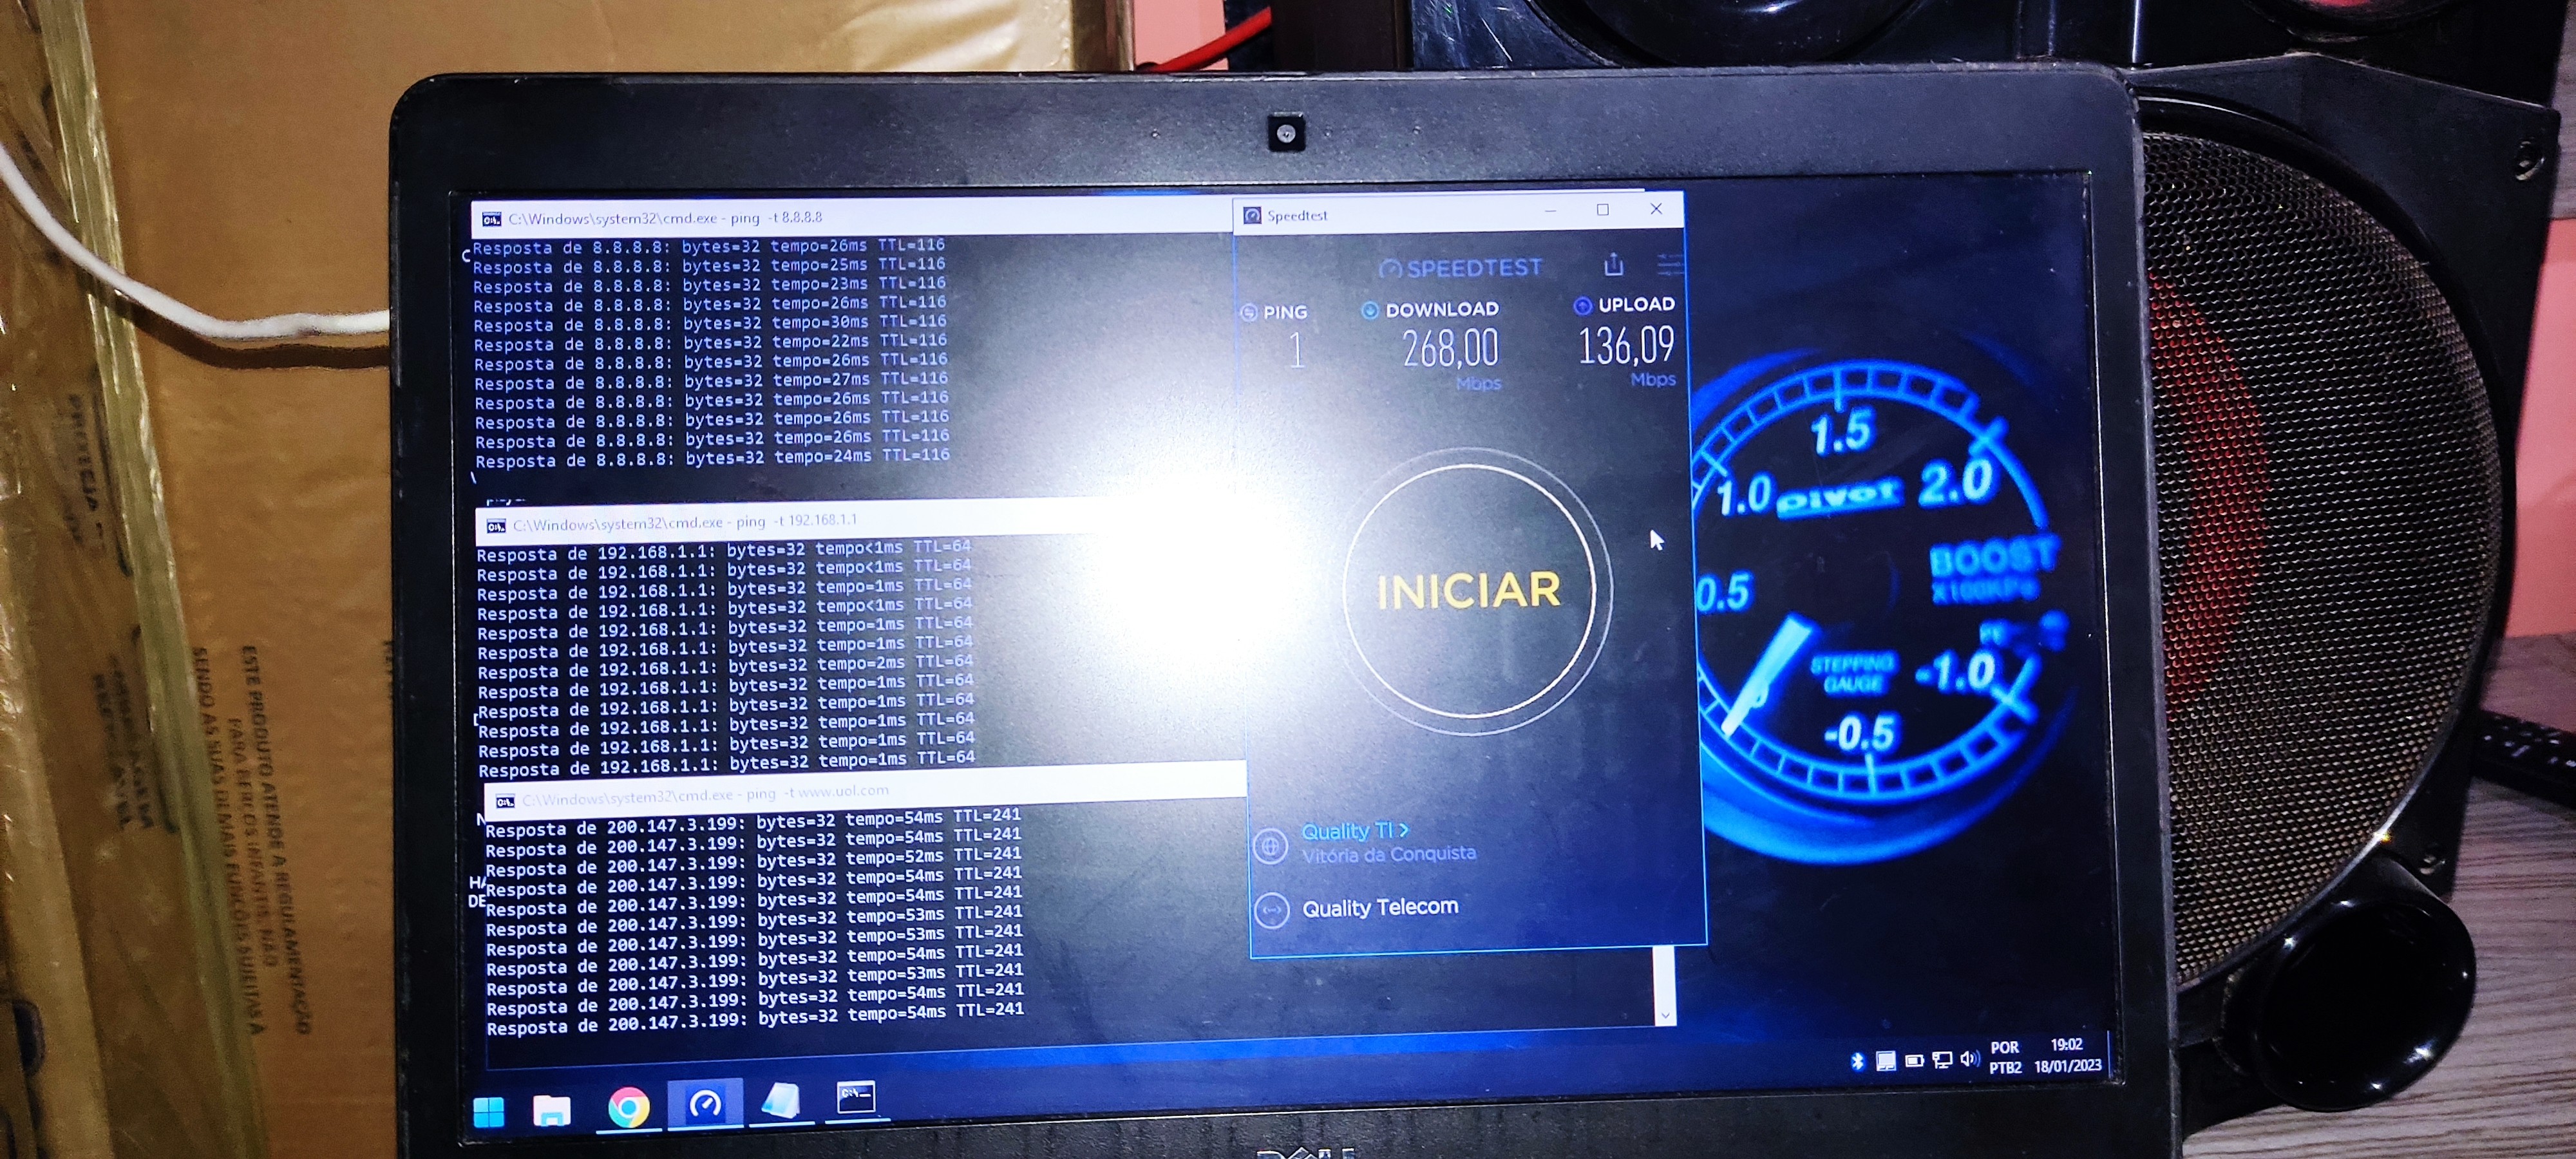Viewport: 2576px width, 1159px height.
Task: Open the Windows Start menu
Action: 489,1111
